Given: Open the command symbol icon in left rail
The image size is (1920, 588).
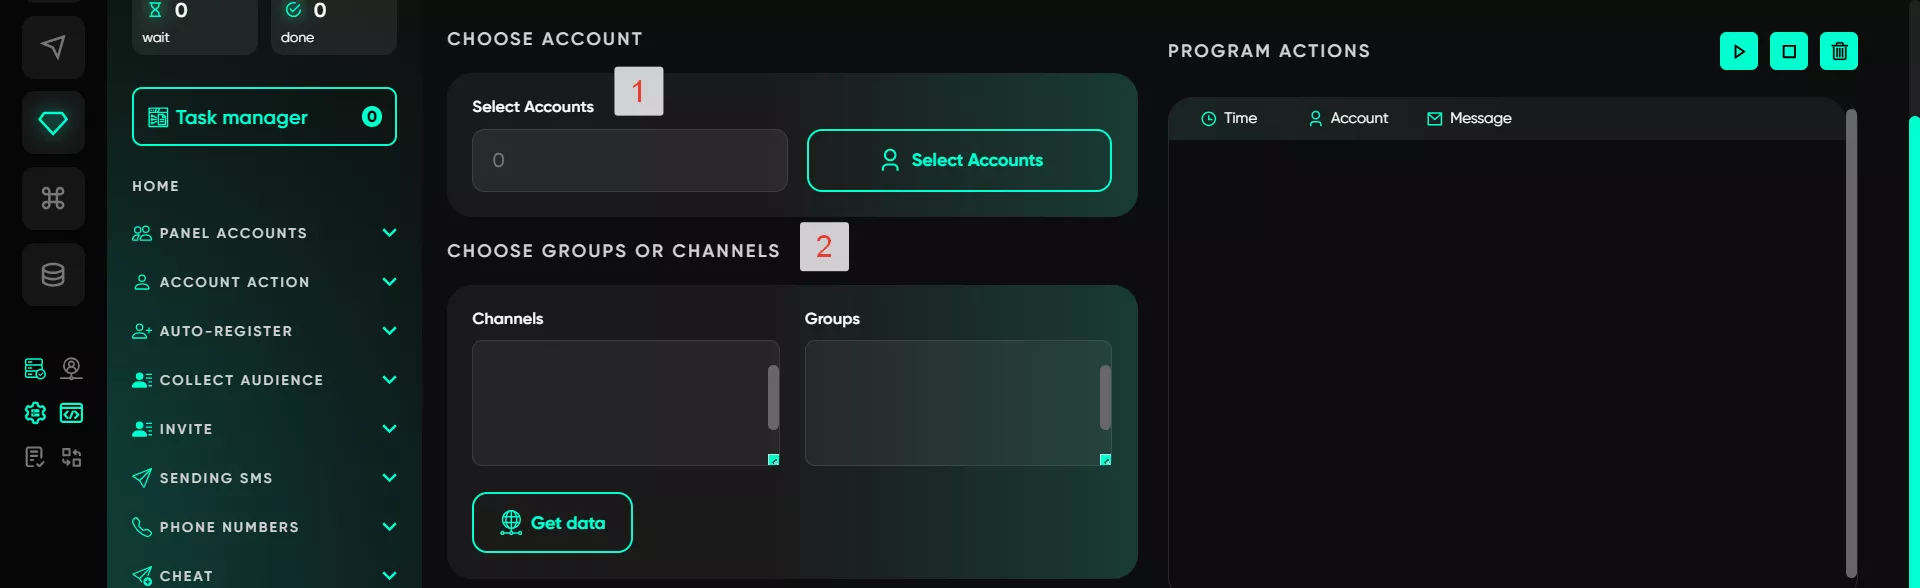Looking at the screenshot, I should pos(53,198).
